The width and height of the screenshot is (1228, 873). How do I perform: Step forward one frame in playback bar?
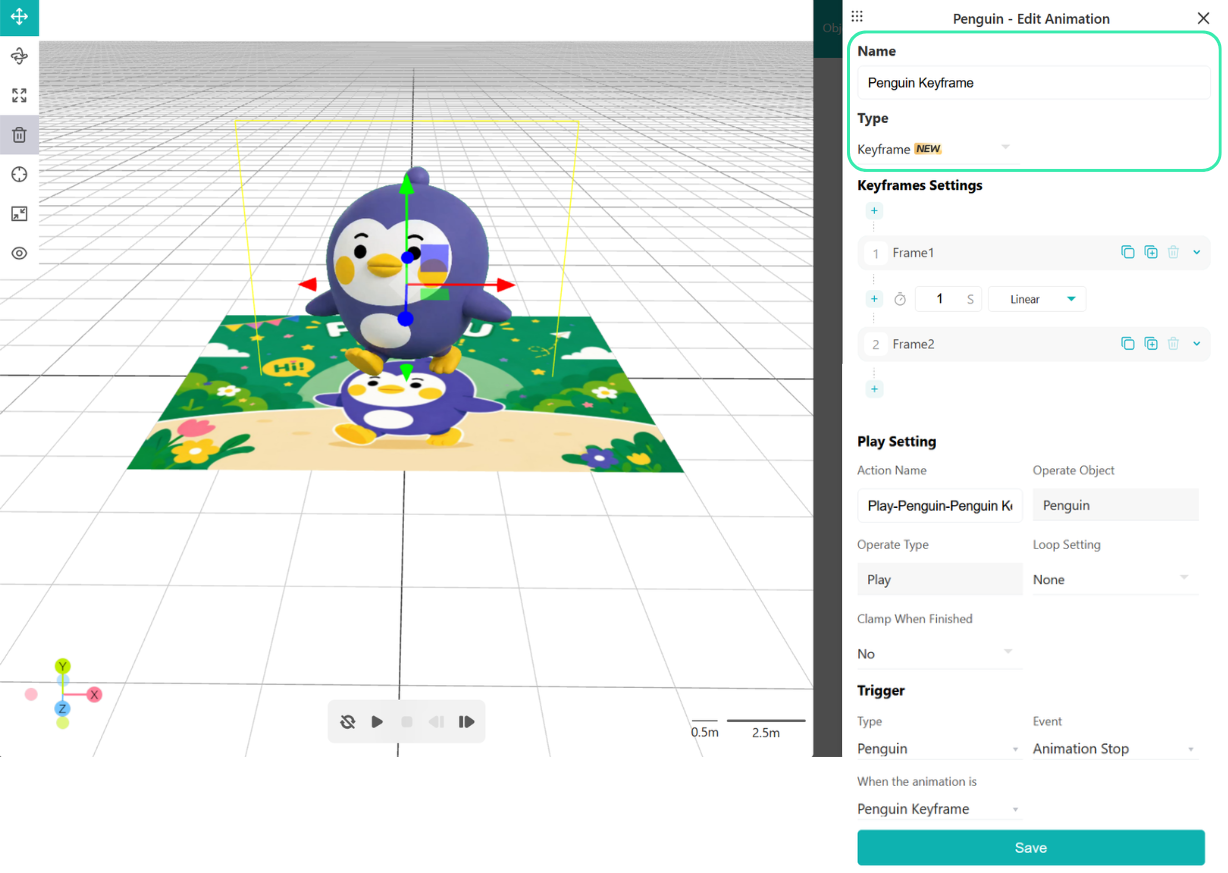(x=466, y=722)
